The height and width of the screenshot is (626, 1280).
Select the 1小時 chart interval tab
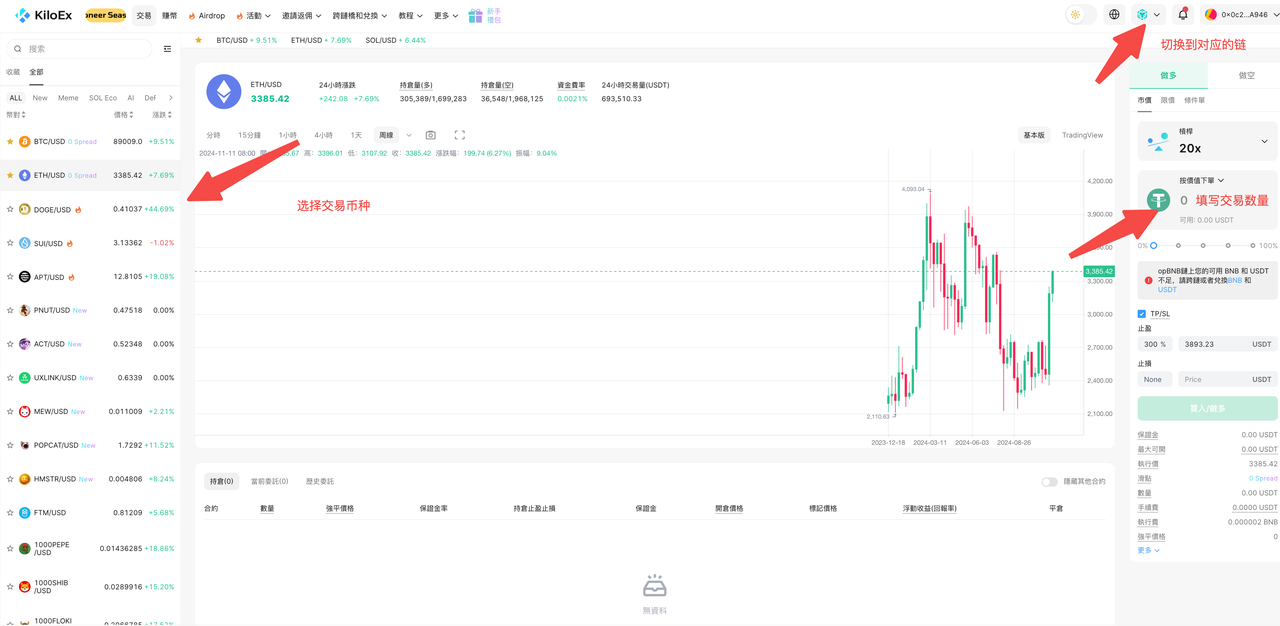click(288, 135)
